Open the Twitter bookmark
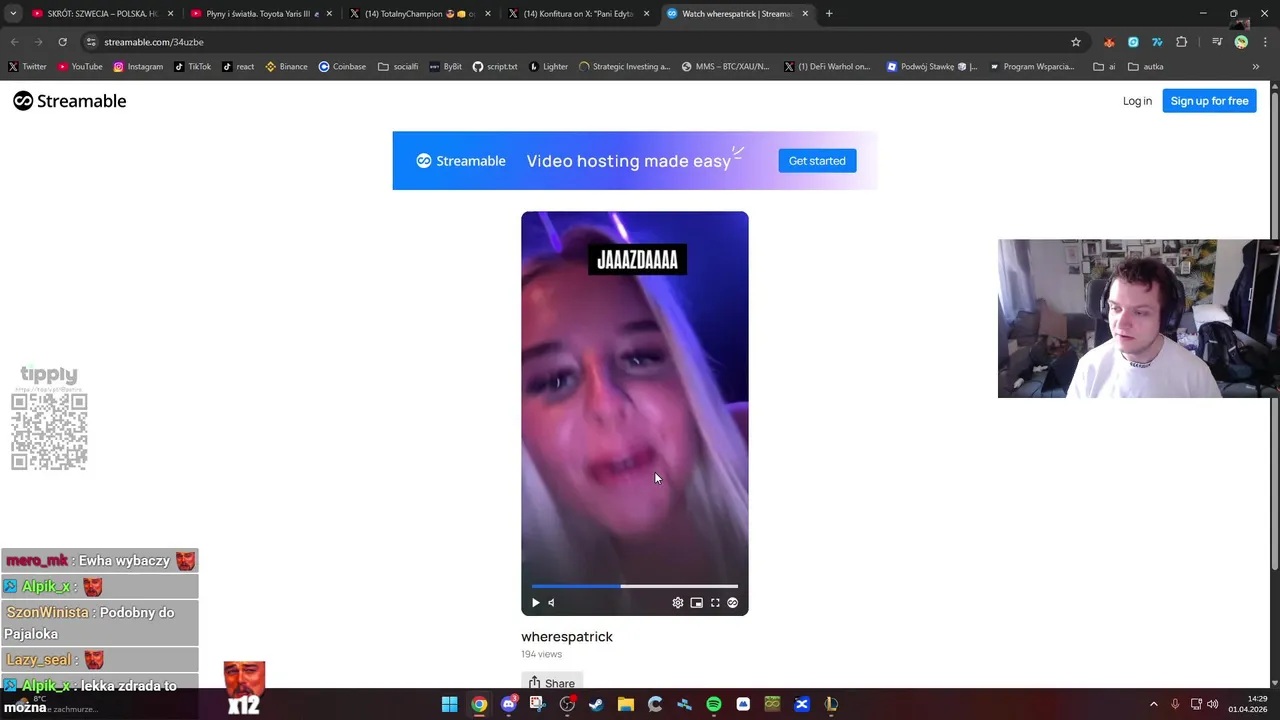Viewport: 1280px width, 720px height. click(x=28, y=67)
